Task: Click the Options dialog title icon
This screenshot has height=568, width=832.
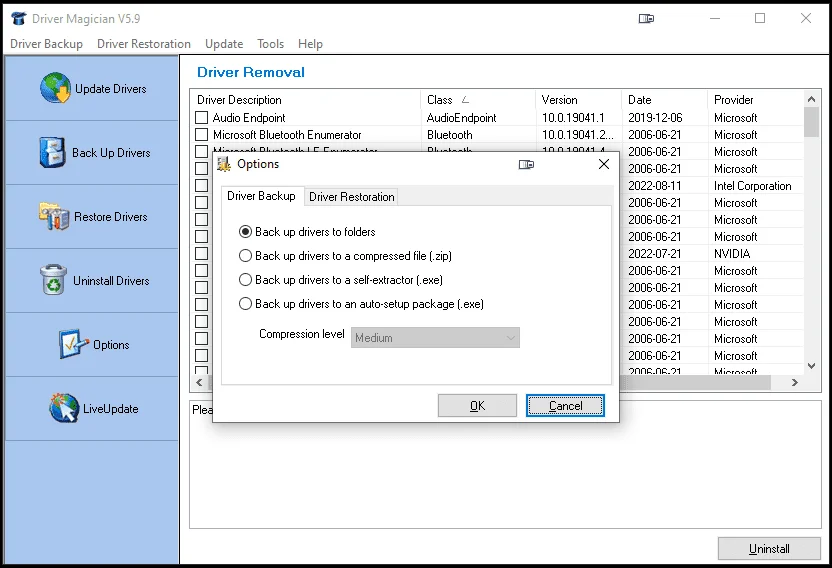Action: point(225,164)
